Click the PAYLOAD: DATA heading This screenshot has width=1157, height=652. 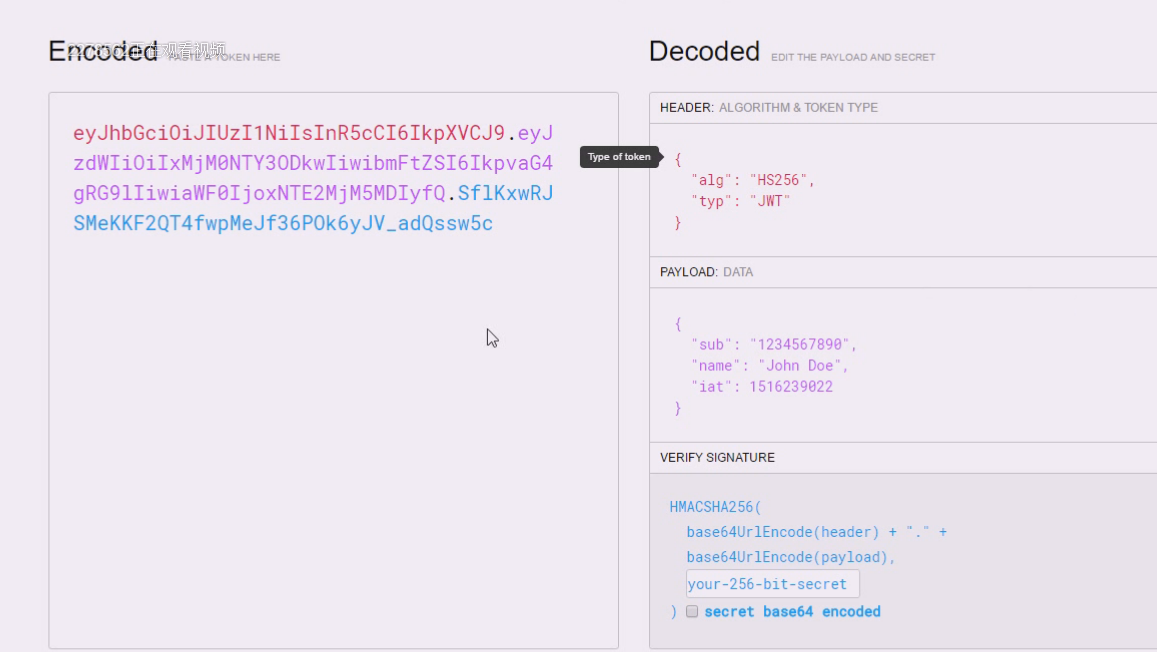pos(706,272)
